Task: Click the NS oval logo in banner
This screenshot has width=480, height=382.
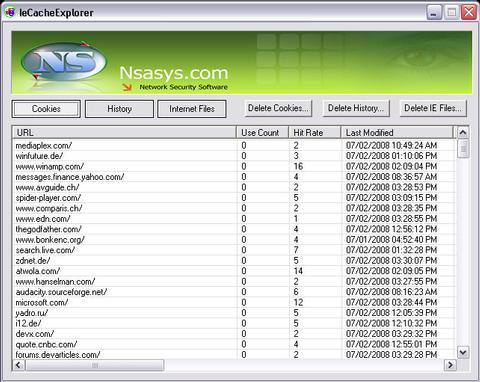Action: click(64, 62)
